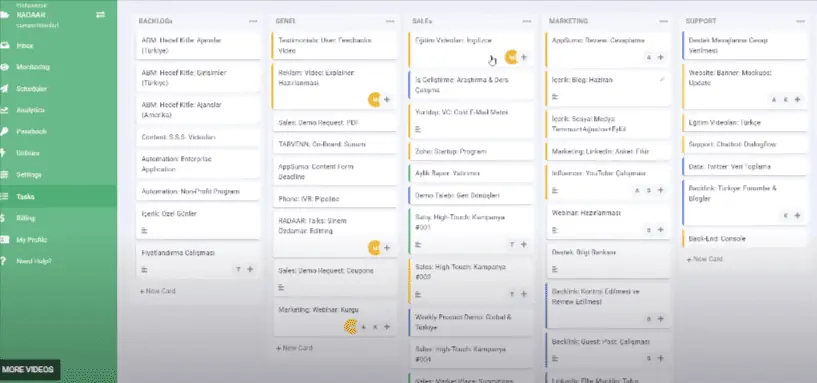Click plus icon on Kampanya #002 card

coord(524,294)
